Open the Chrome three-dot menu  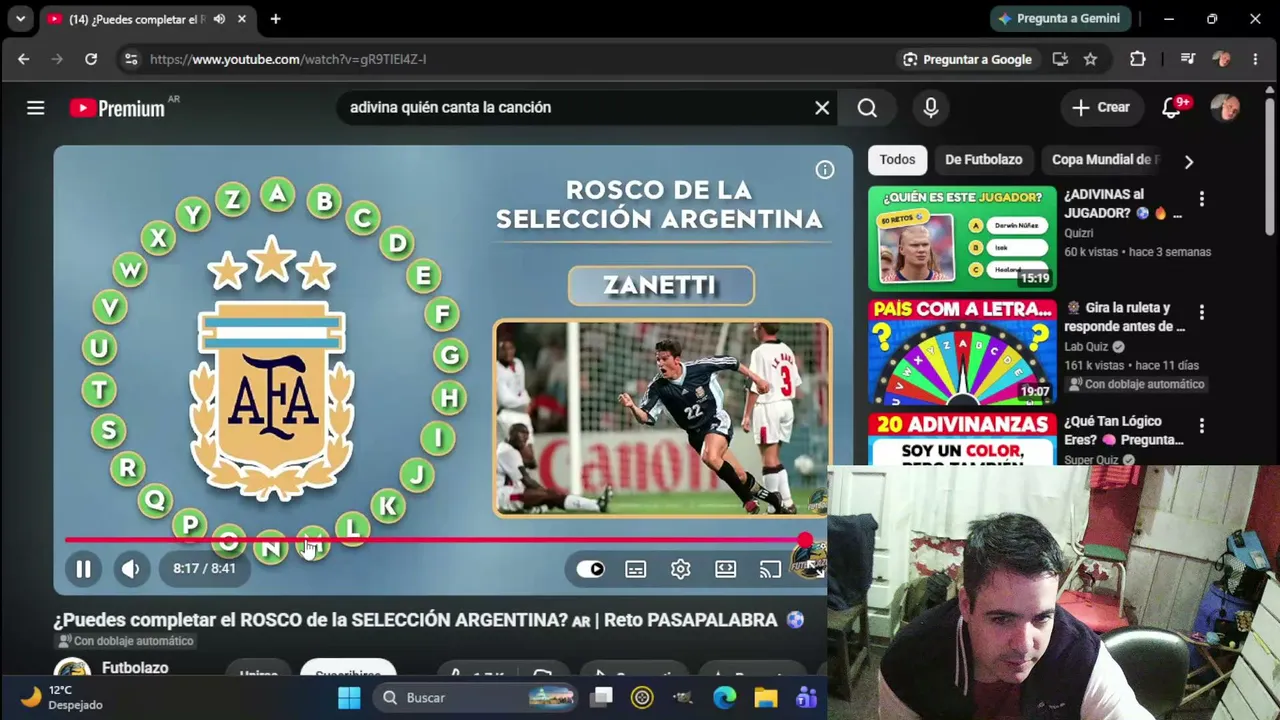(1256, 59)
